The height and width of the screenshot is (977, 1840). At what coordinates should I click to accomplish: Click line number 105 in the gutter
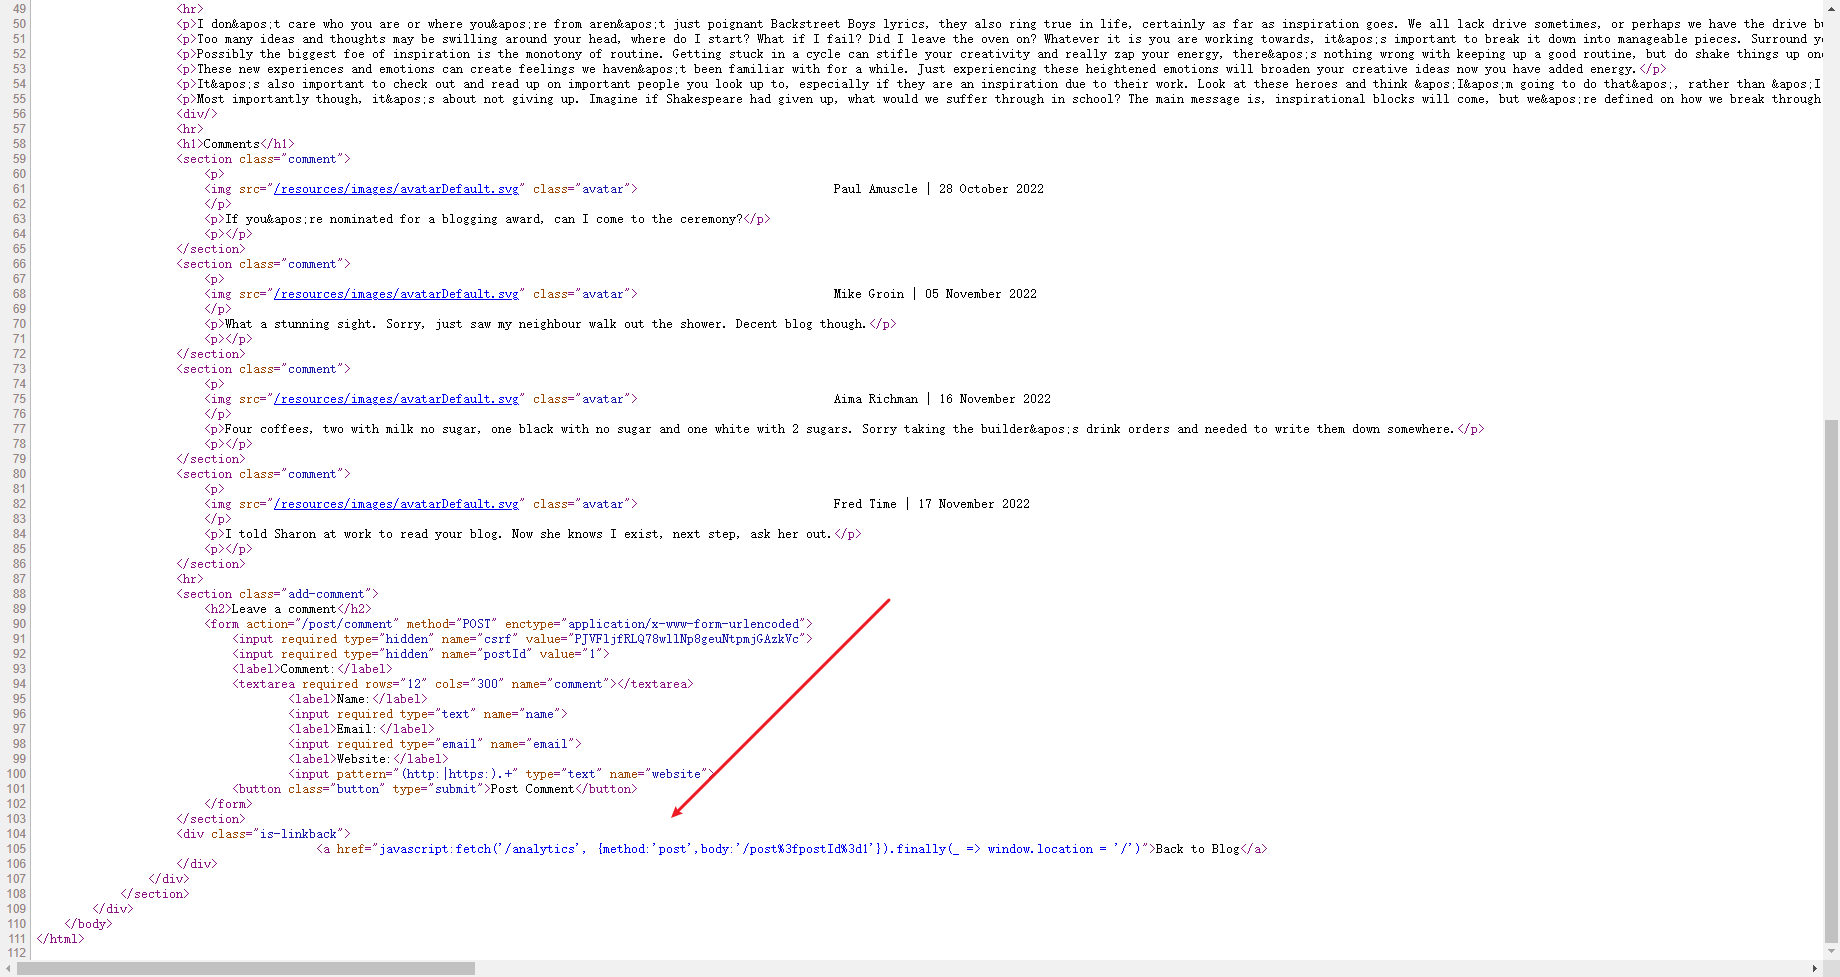(16, 849)
